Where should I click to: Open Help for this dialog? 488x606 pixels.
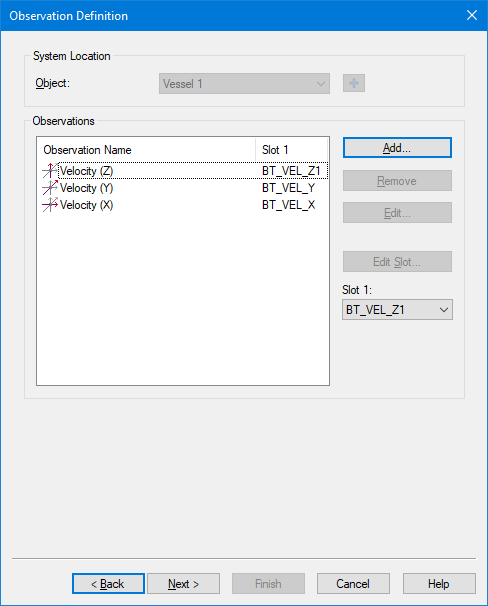tap(439, 584)
